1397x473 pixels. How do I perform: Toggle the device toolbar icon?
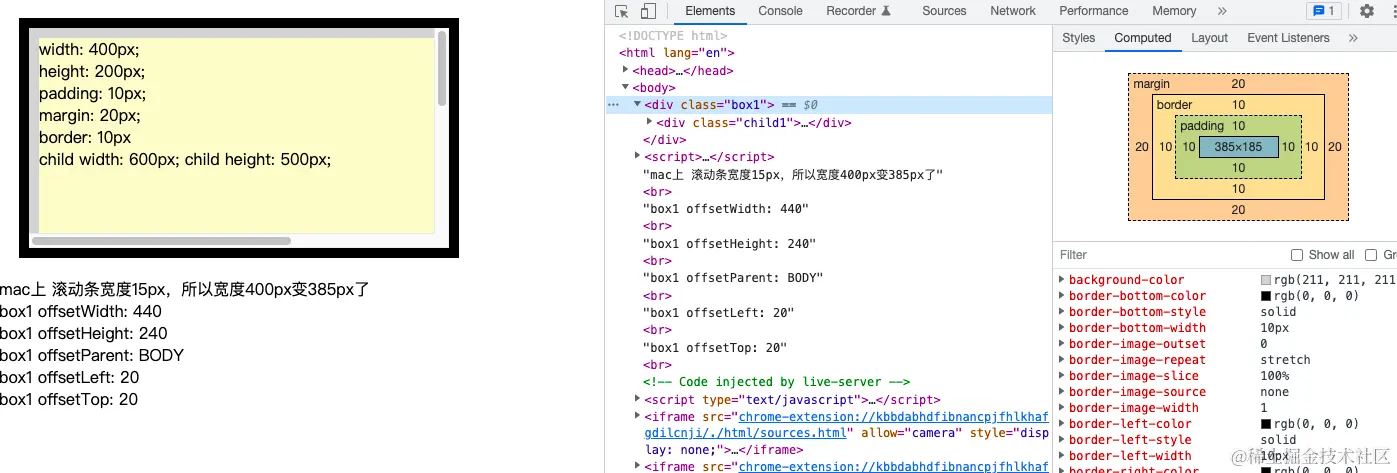point(648,11)
